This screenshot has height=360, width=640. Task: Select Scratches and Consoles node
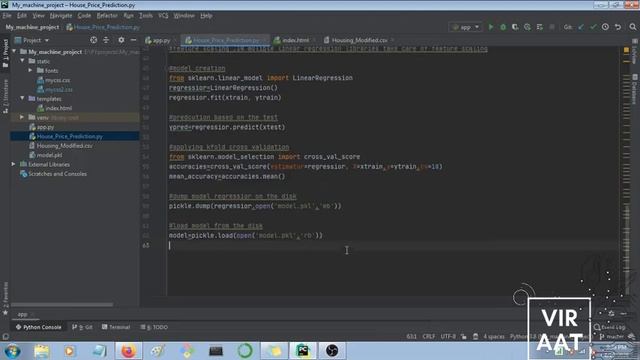coord(57,174)
